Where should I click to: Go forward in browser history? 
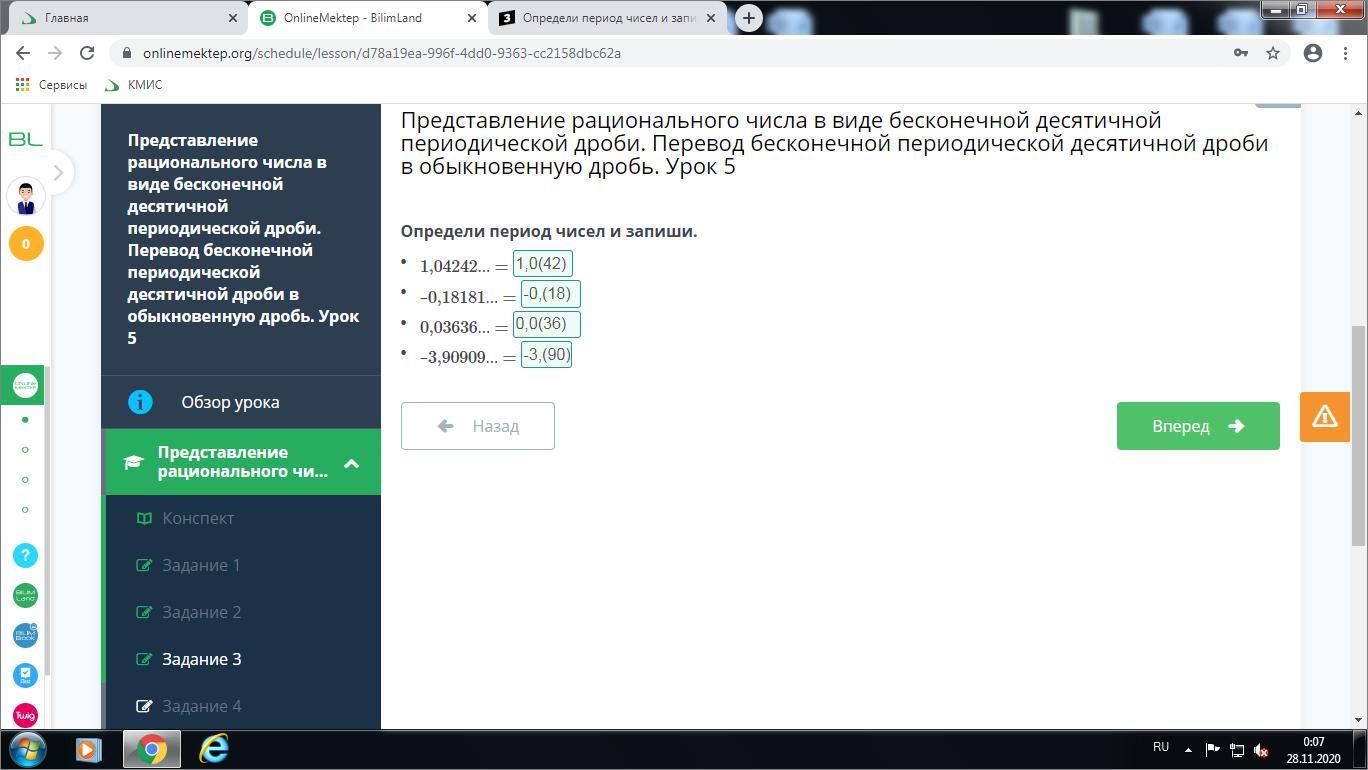point(55,53)
